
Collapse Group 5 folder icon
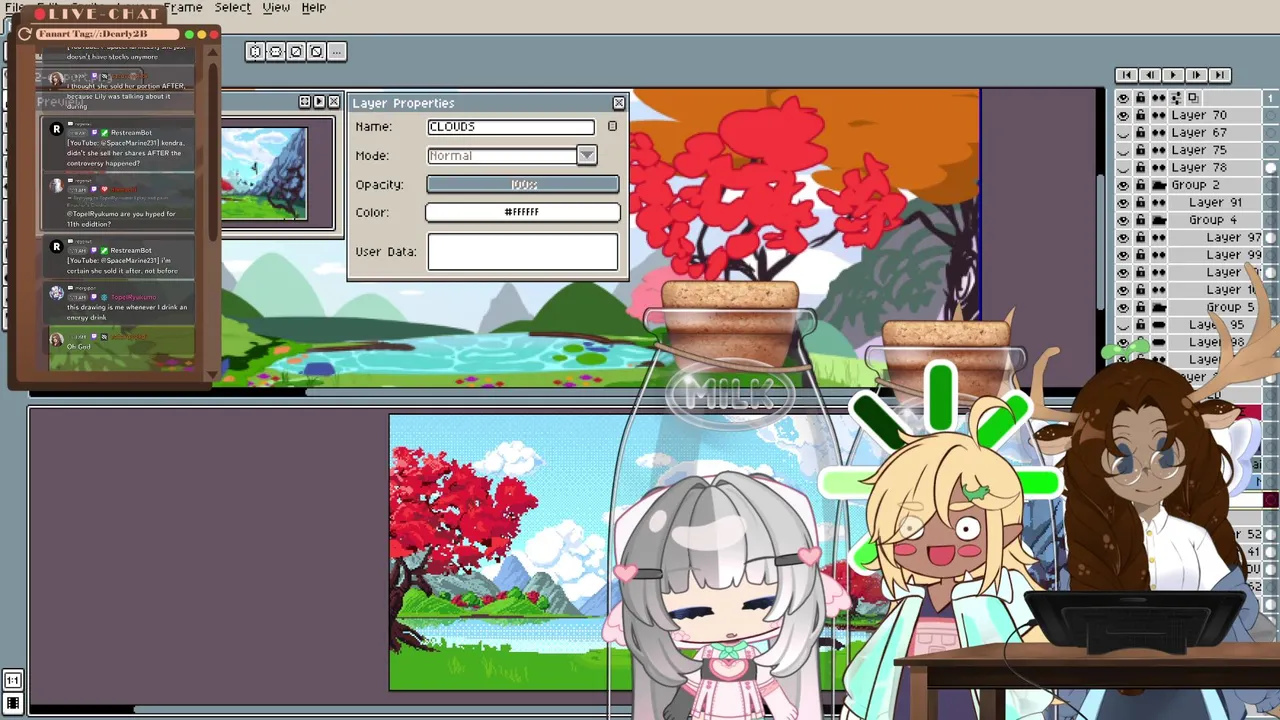(x=1159, y=307)
